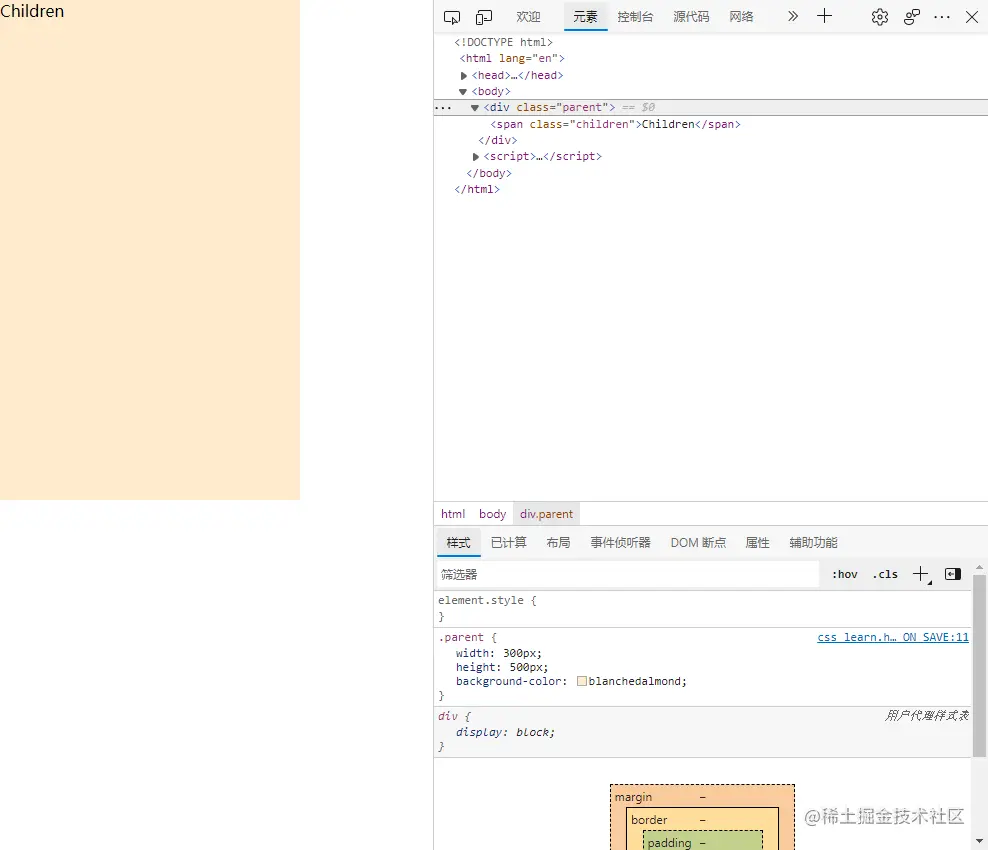Screen dimensions: 988x850
Task: Toggle .cls class editor button
Action: (x=885, y=574)
